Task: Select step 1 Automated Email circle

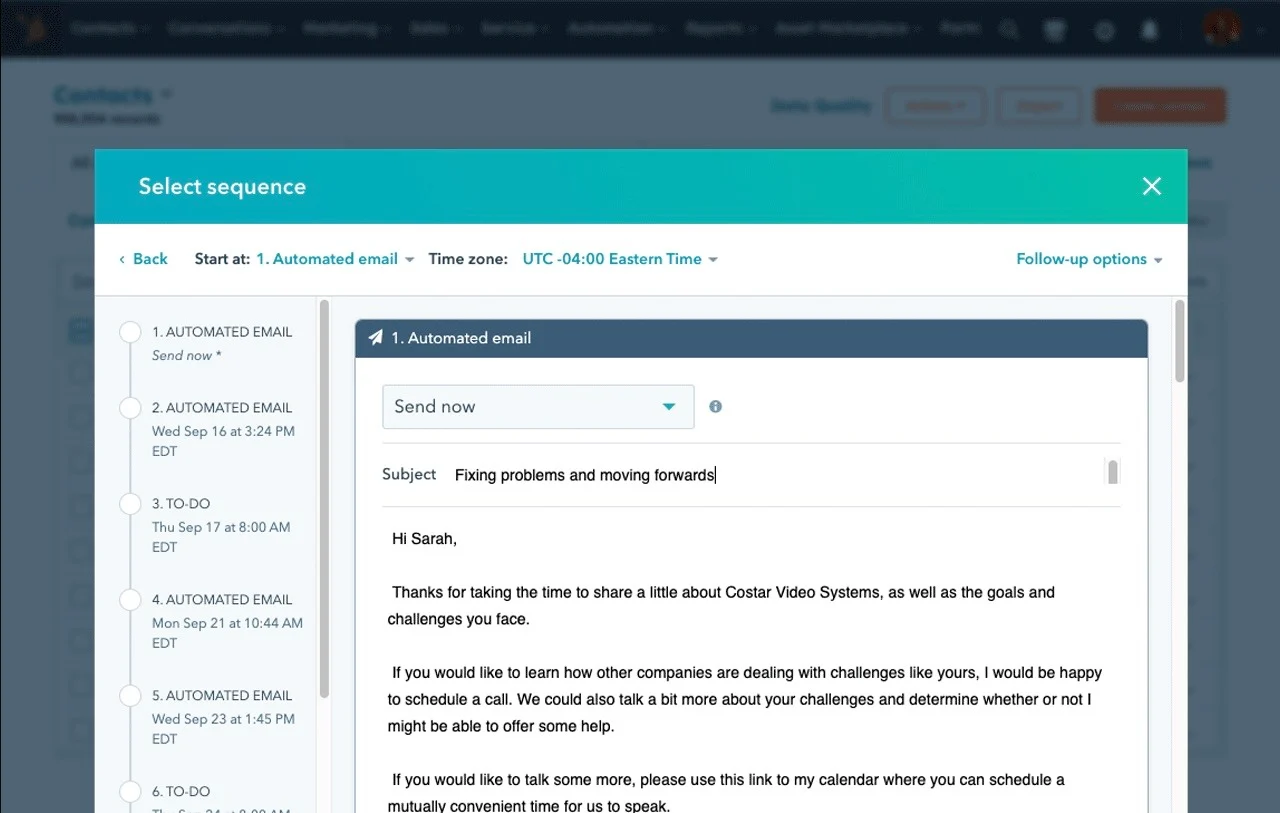Action: (130, 331)
